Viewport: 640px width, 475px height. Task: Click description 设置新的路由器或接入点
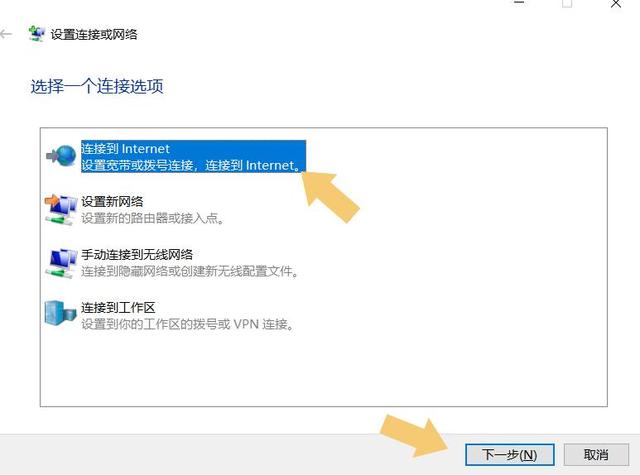pyautogui.click(x=153, y=218)
